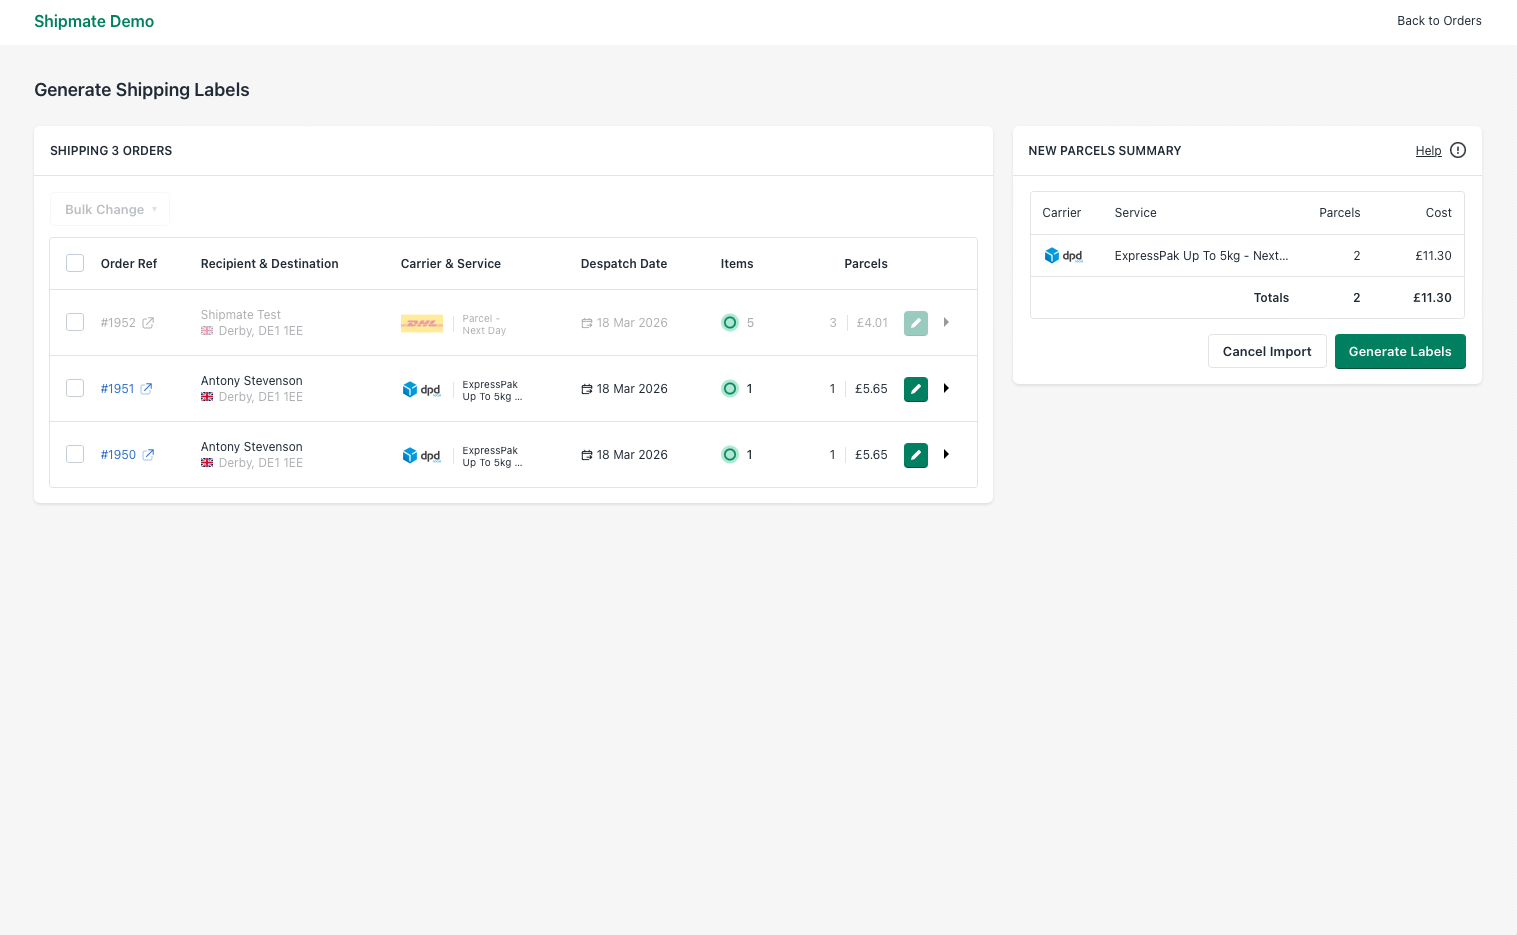Click the calendar icon on order #1950's despatch date
The image size is (1517, 935).
586,455
